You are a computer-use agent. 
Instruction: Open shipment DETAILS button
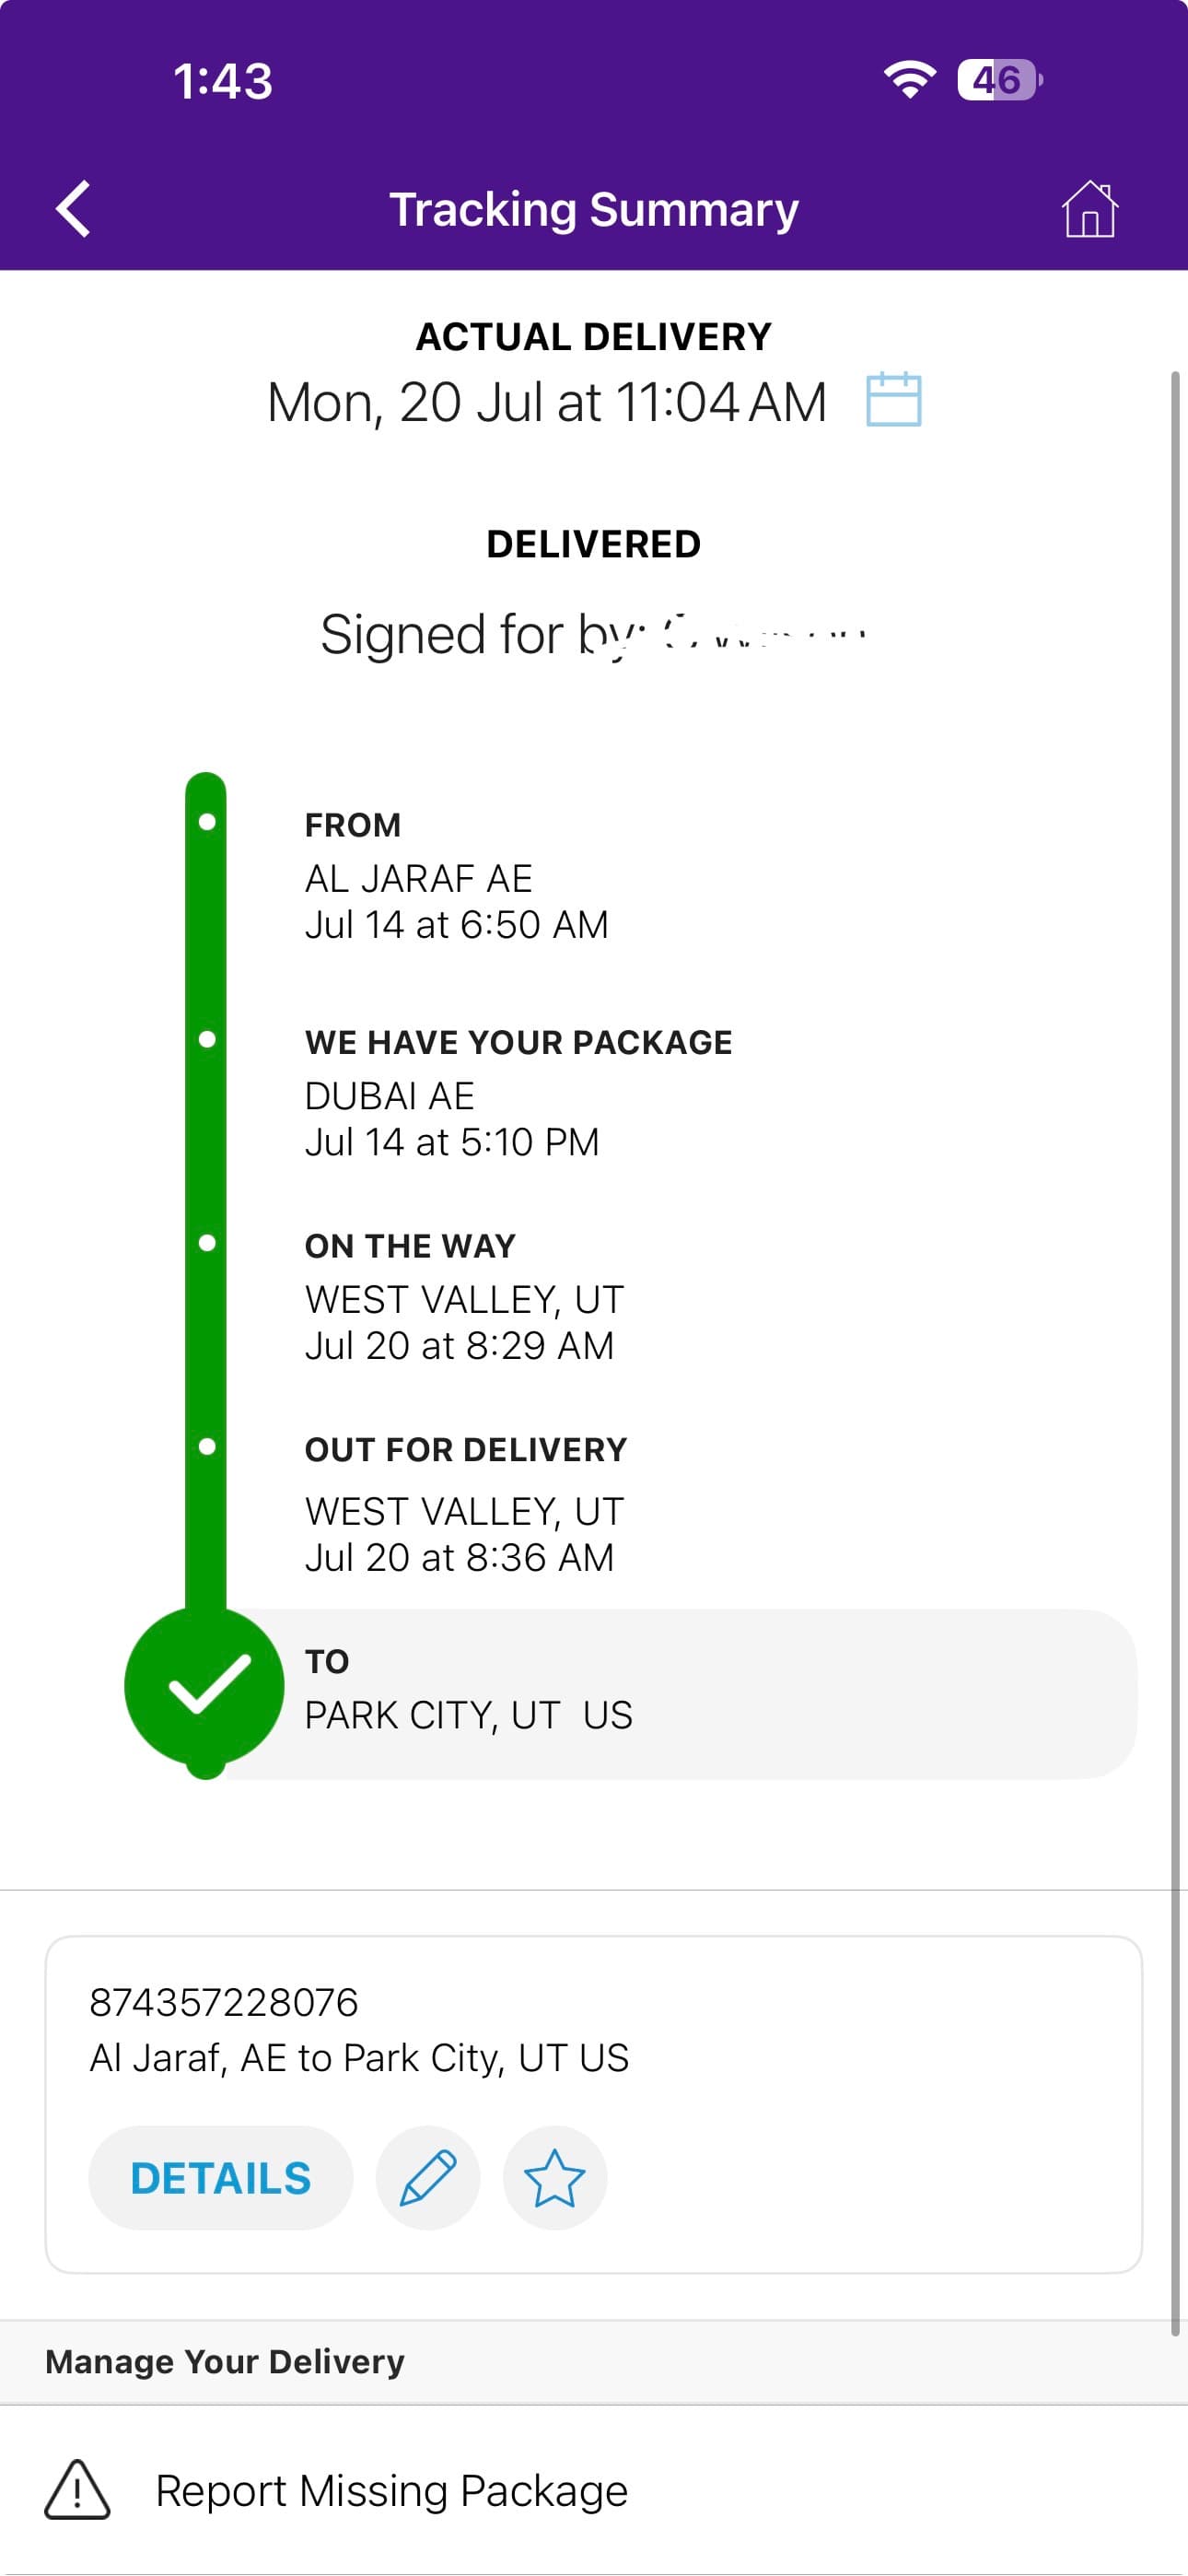221,2177
